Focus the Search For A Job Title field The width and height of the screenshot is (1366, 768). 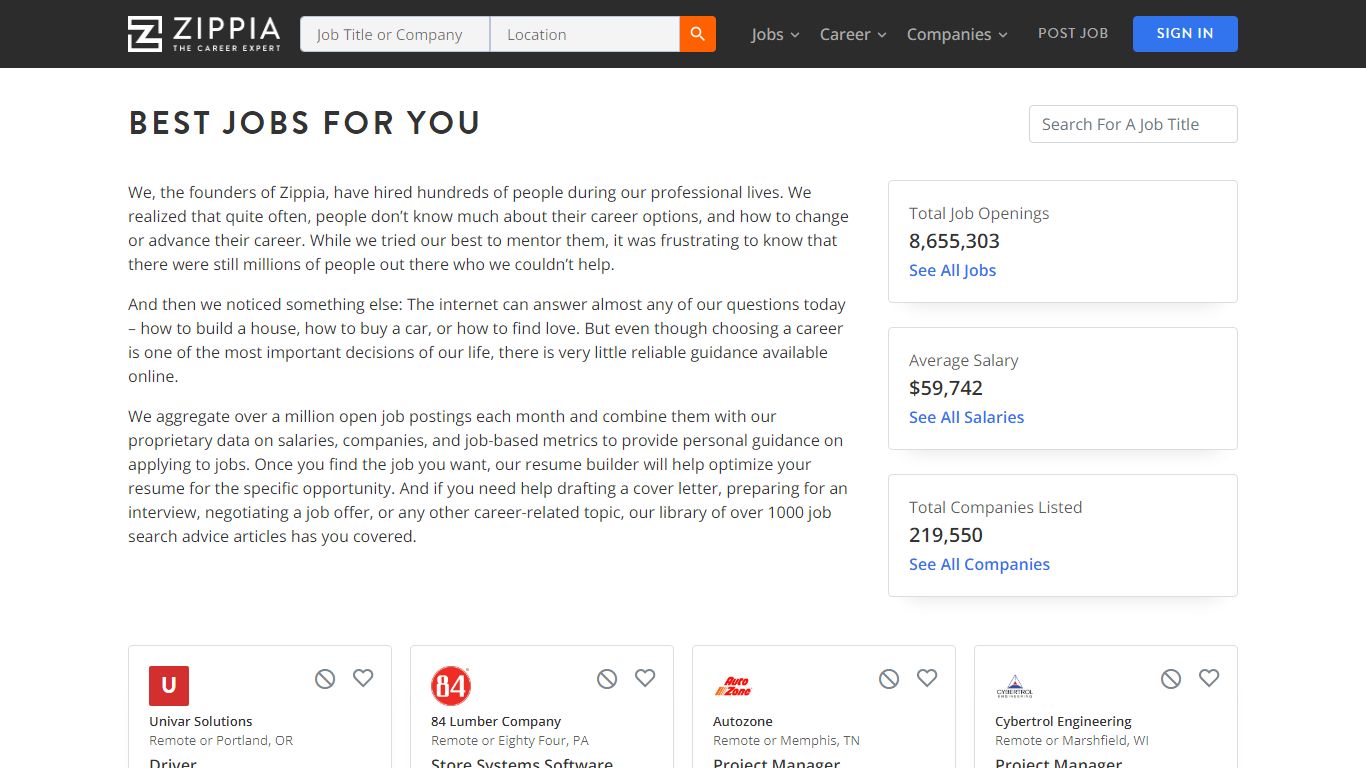(1133, 124)
